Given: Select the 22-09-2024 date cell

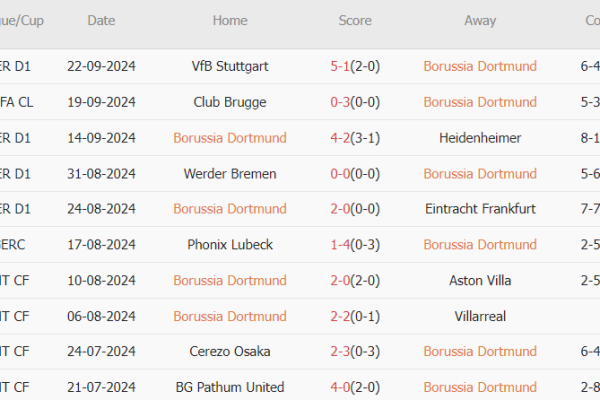Looking at the screenshot, I should point(101,66).
